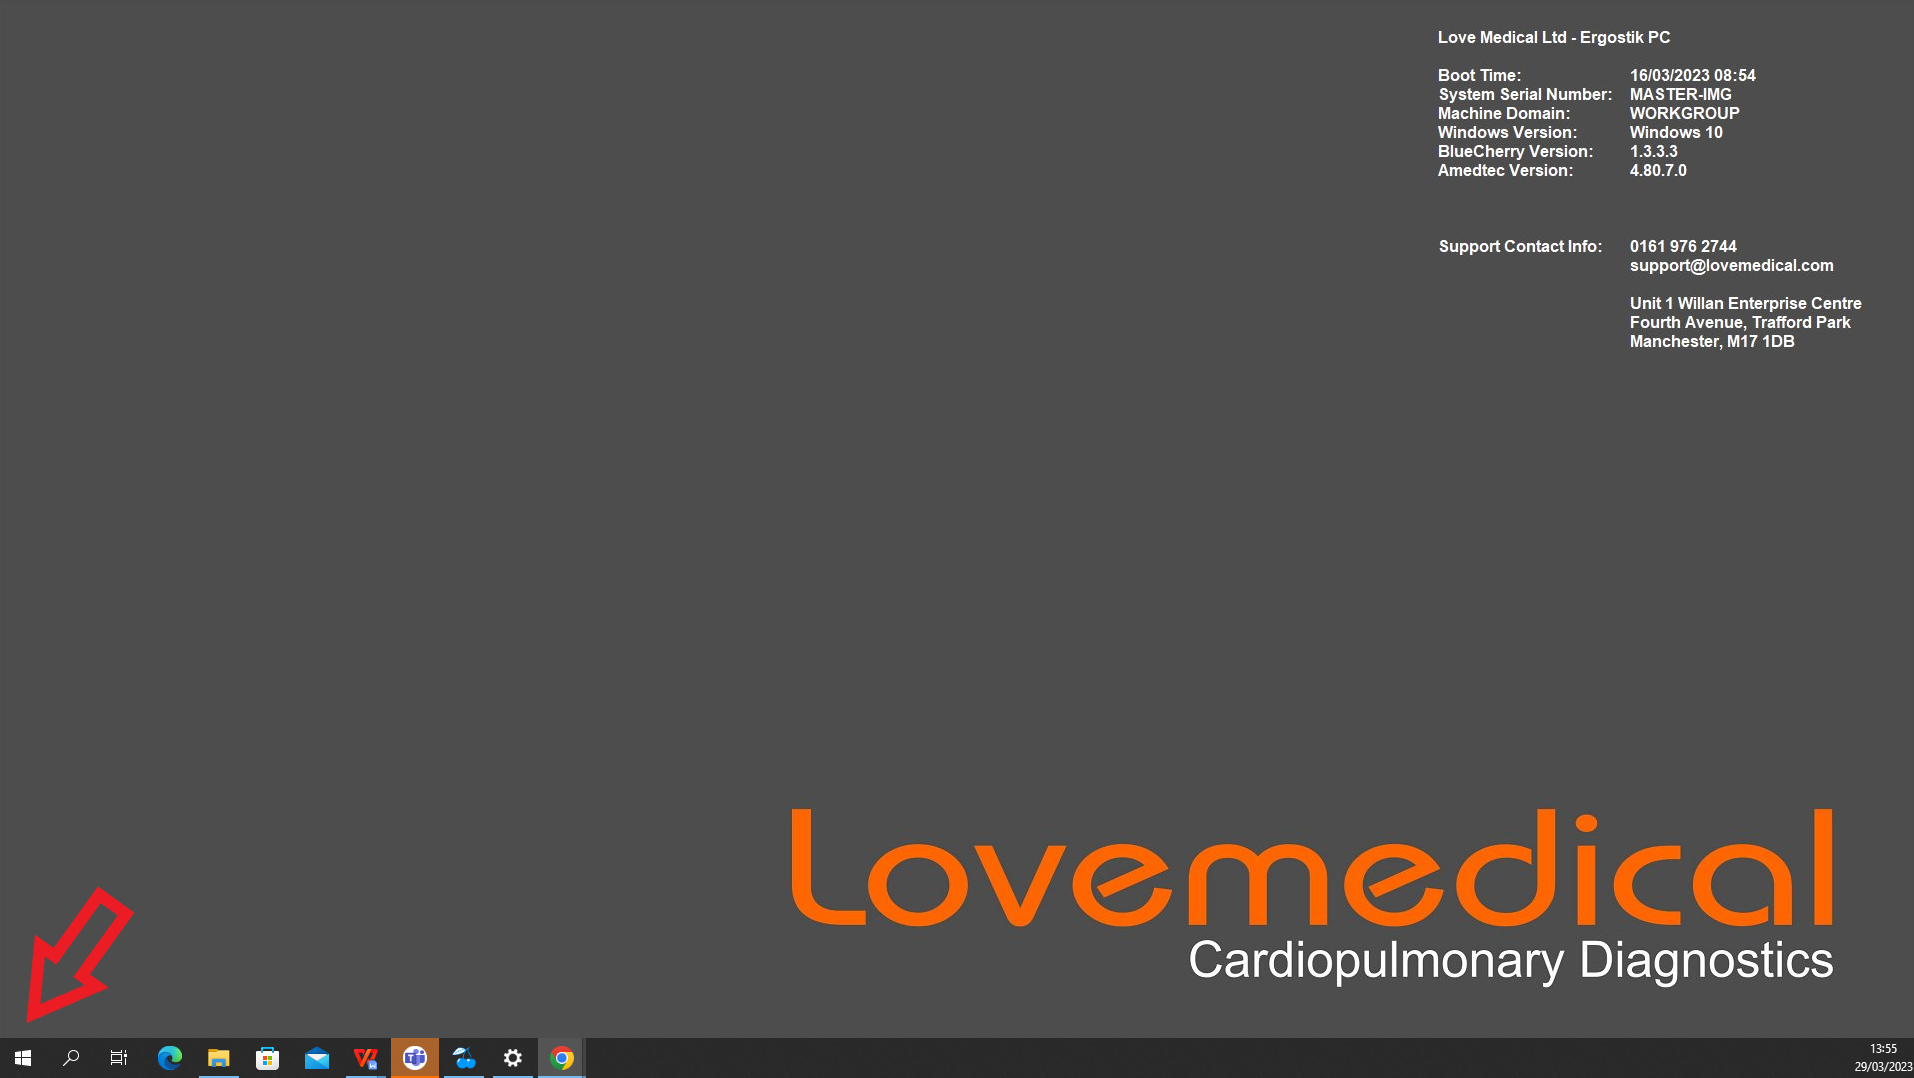Viewport: 1914px width, 1078px height.
Task: Switch to Microsoft Teams on taskbar
Action: [x=415, y=1058]
